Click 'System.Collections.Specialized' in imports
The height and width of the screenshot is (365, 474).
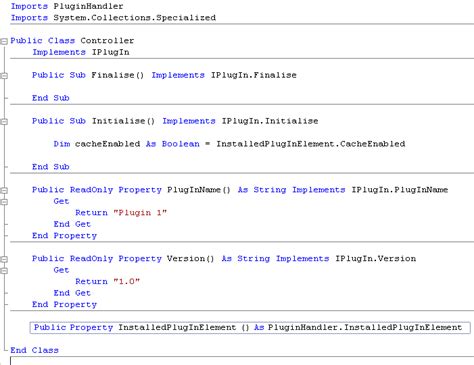click(135, 18)
